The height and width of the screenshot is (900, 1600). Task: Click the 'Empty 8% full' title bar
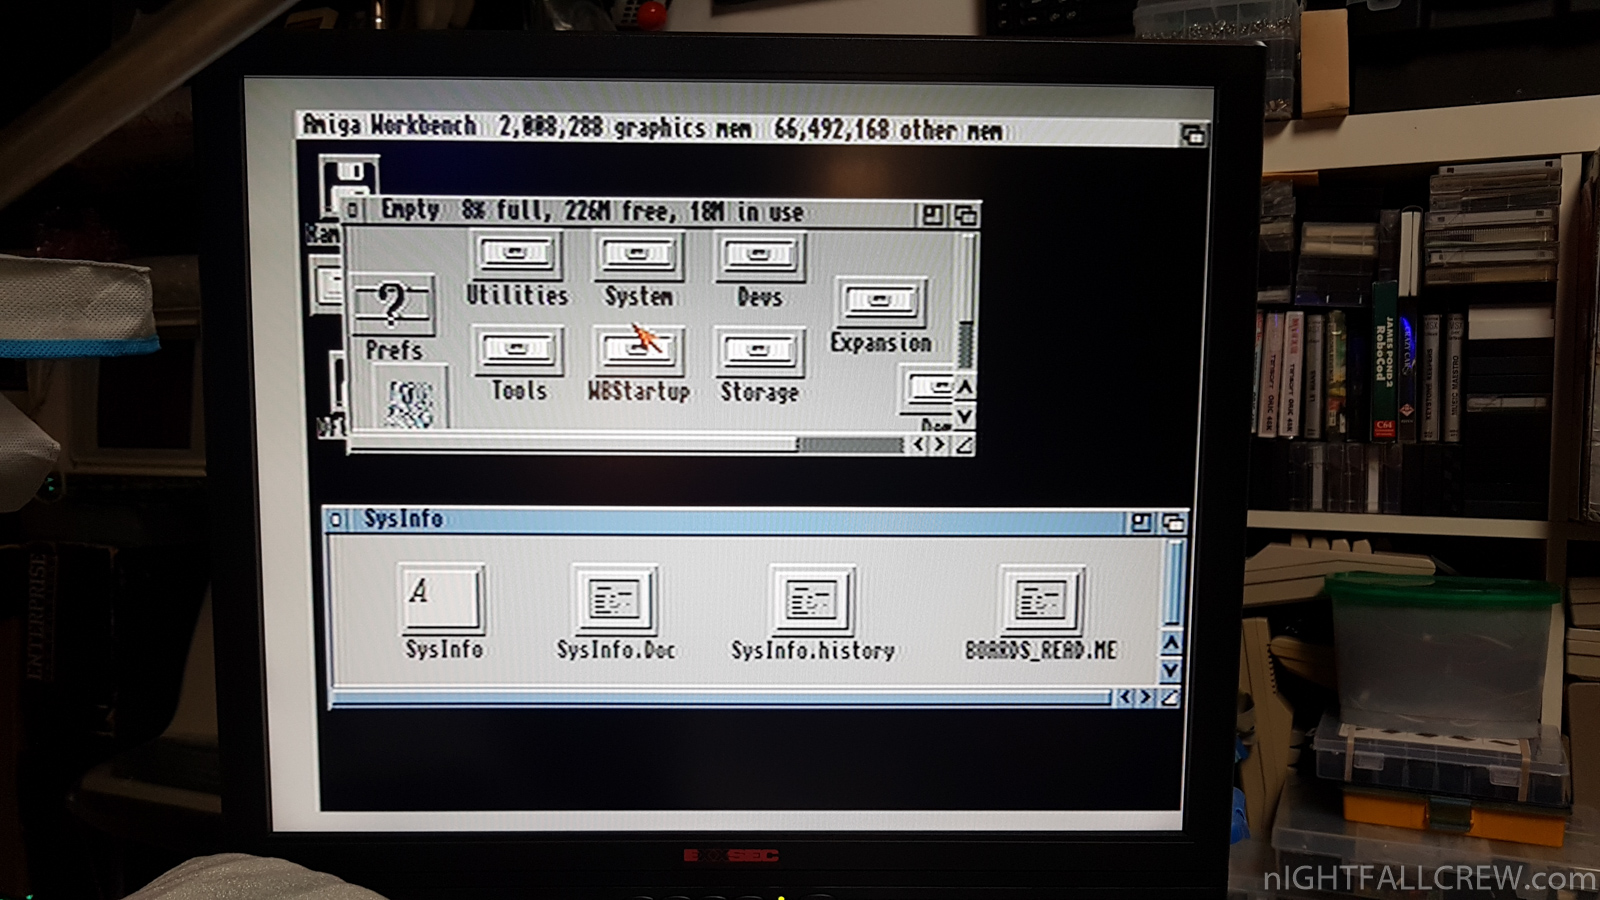(x=640, y=212)
